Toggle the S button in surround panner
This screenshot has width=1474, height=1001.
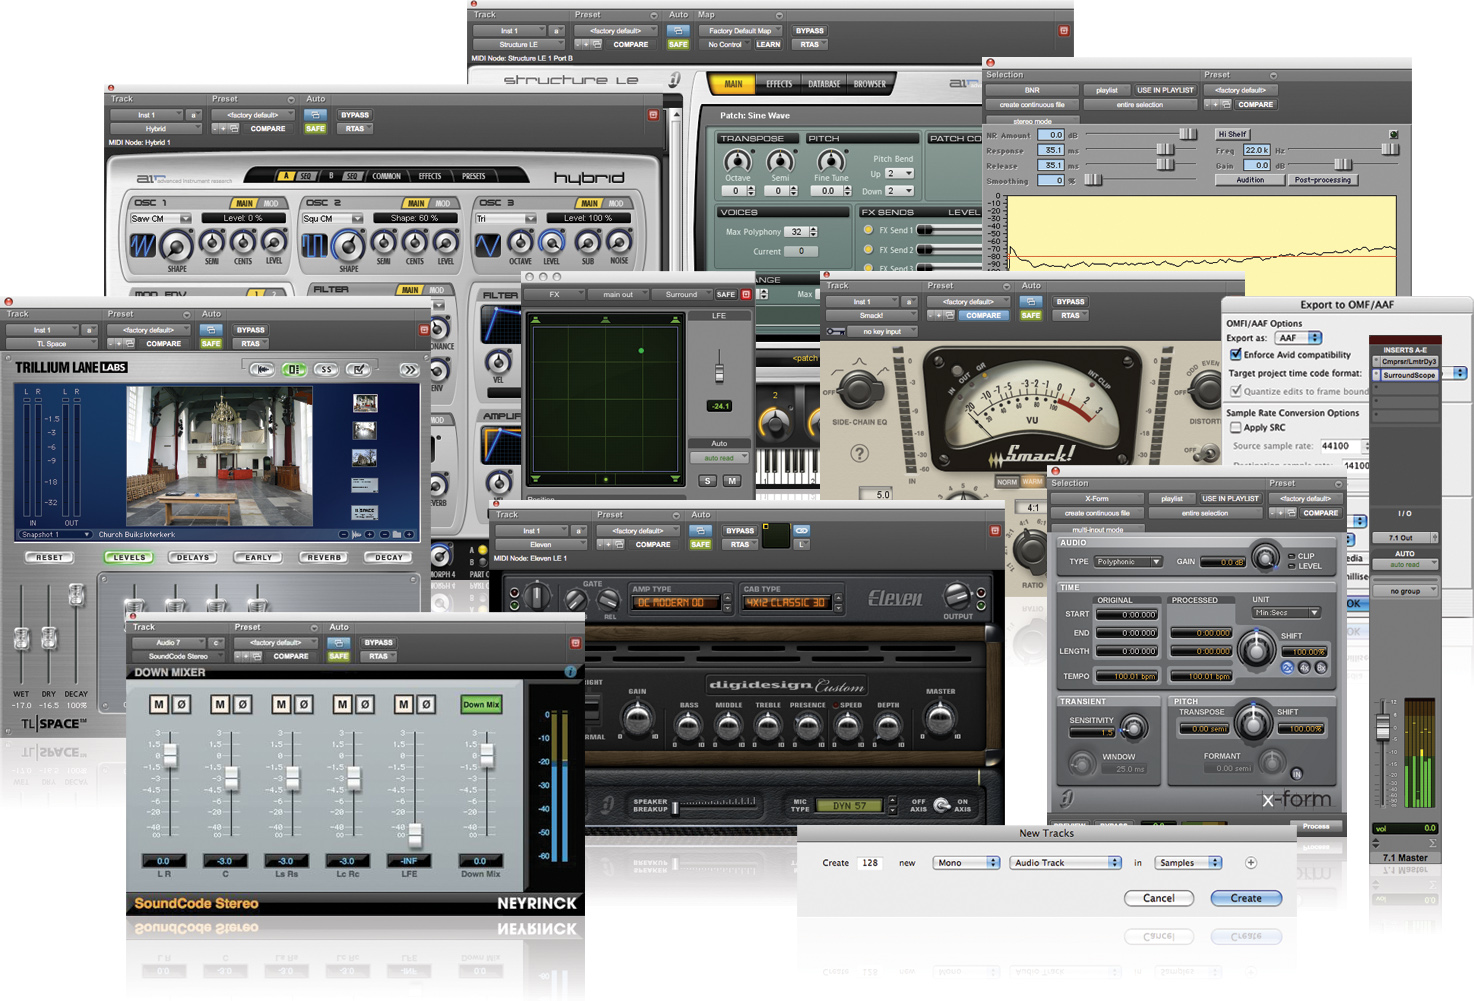708,481
